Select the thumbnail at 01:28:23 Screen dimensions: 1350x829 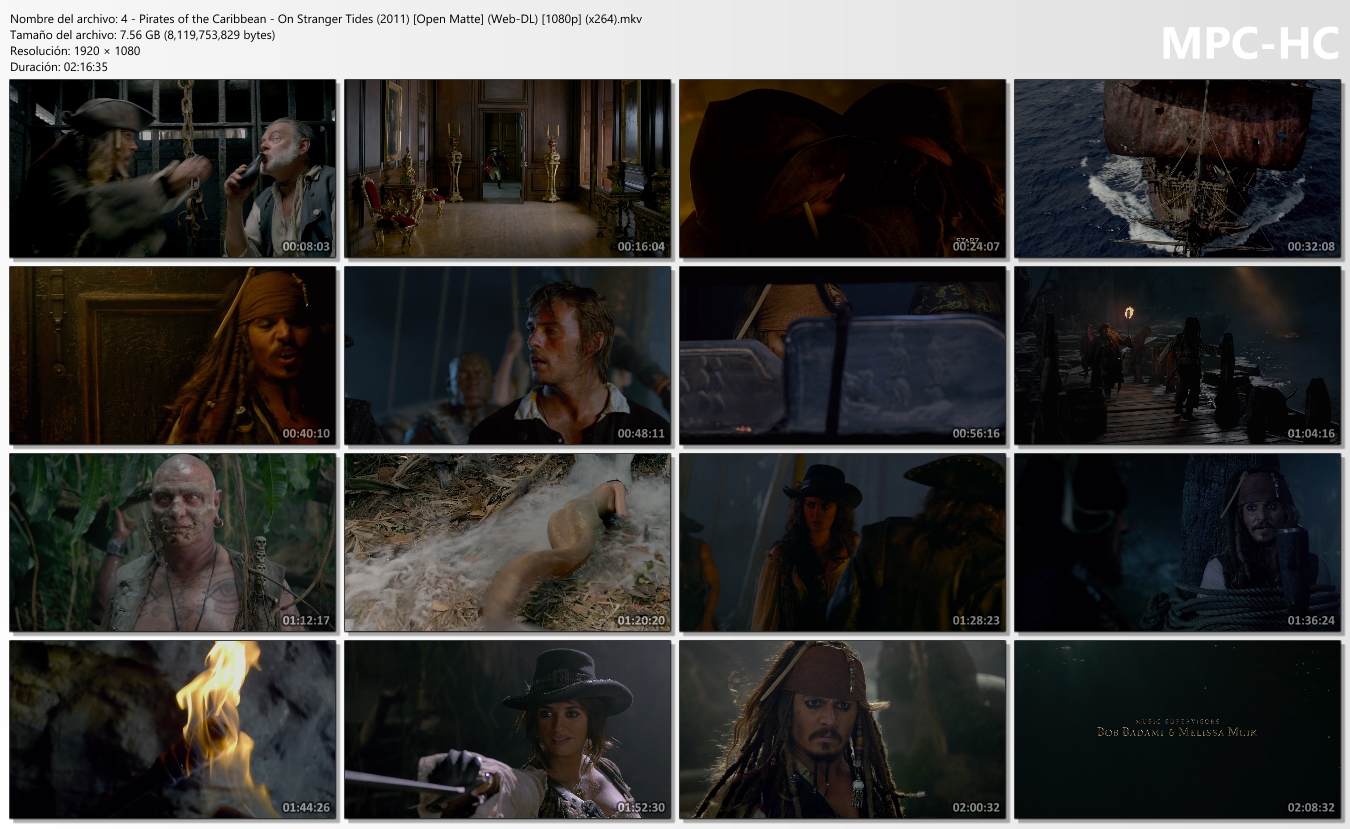click(x=843, y=543)
